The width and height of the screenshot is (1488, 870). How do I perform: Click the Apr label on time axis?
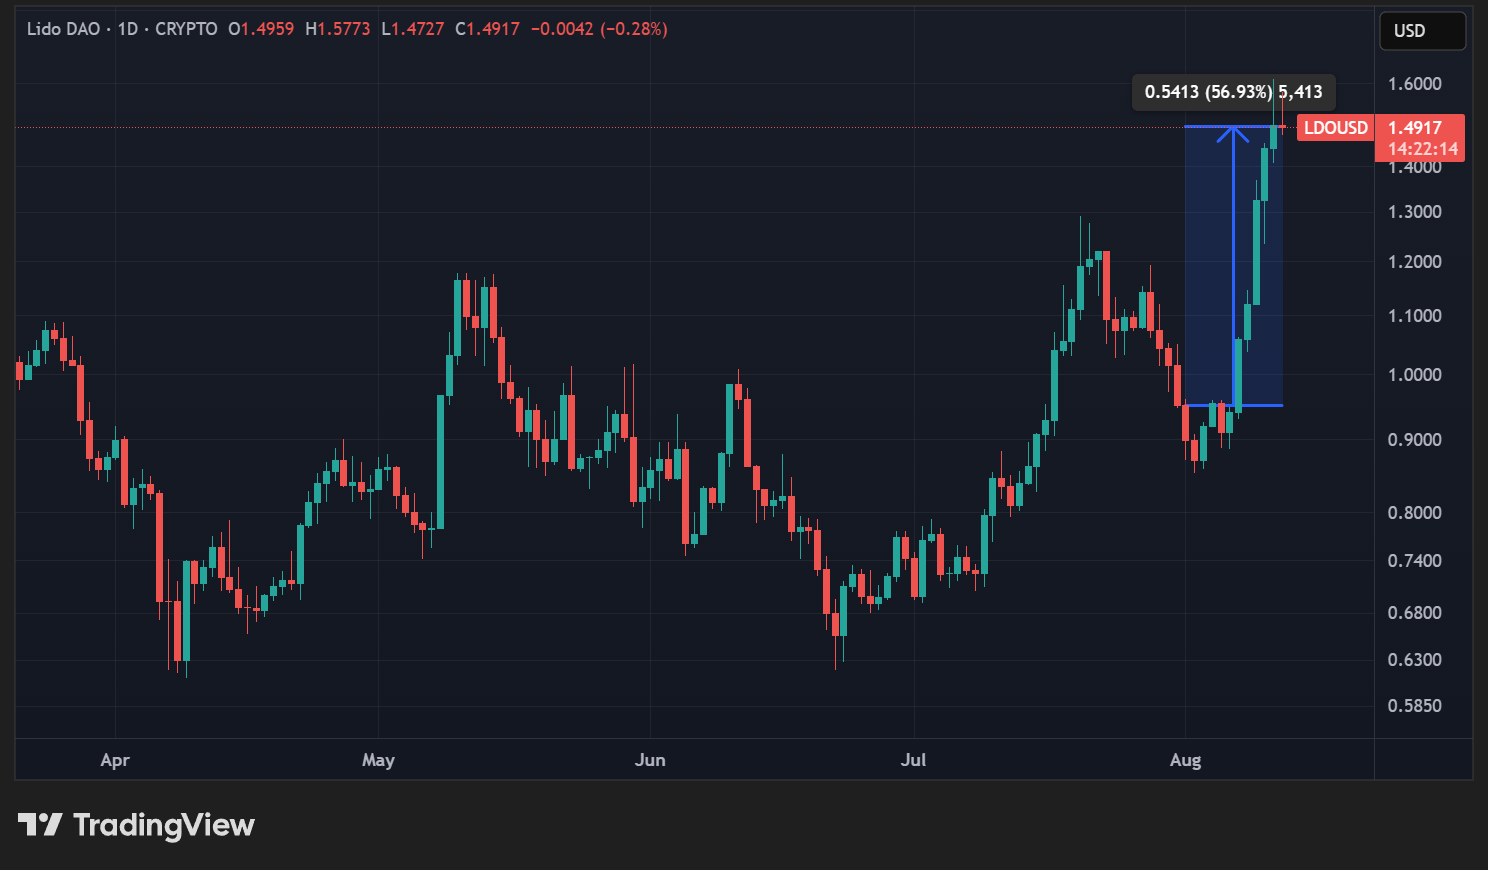[115, 760]
